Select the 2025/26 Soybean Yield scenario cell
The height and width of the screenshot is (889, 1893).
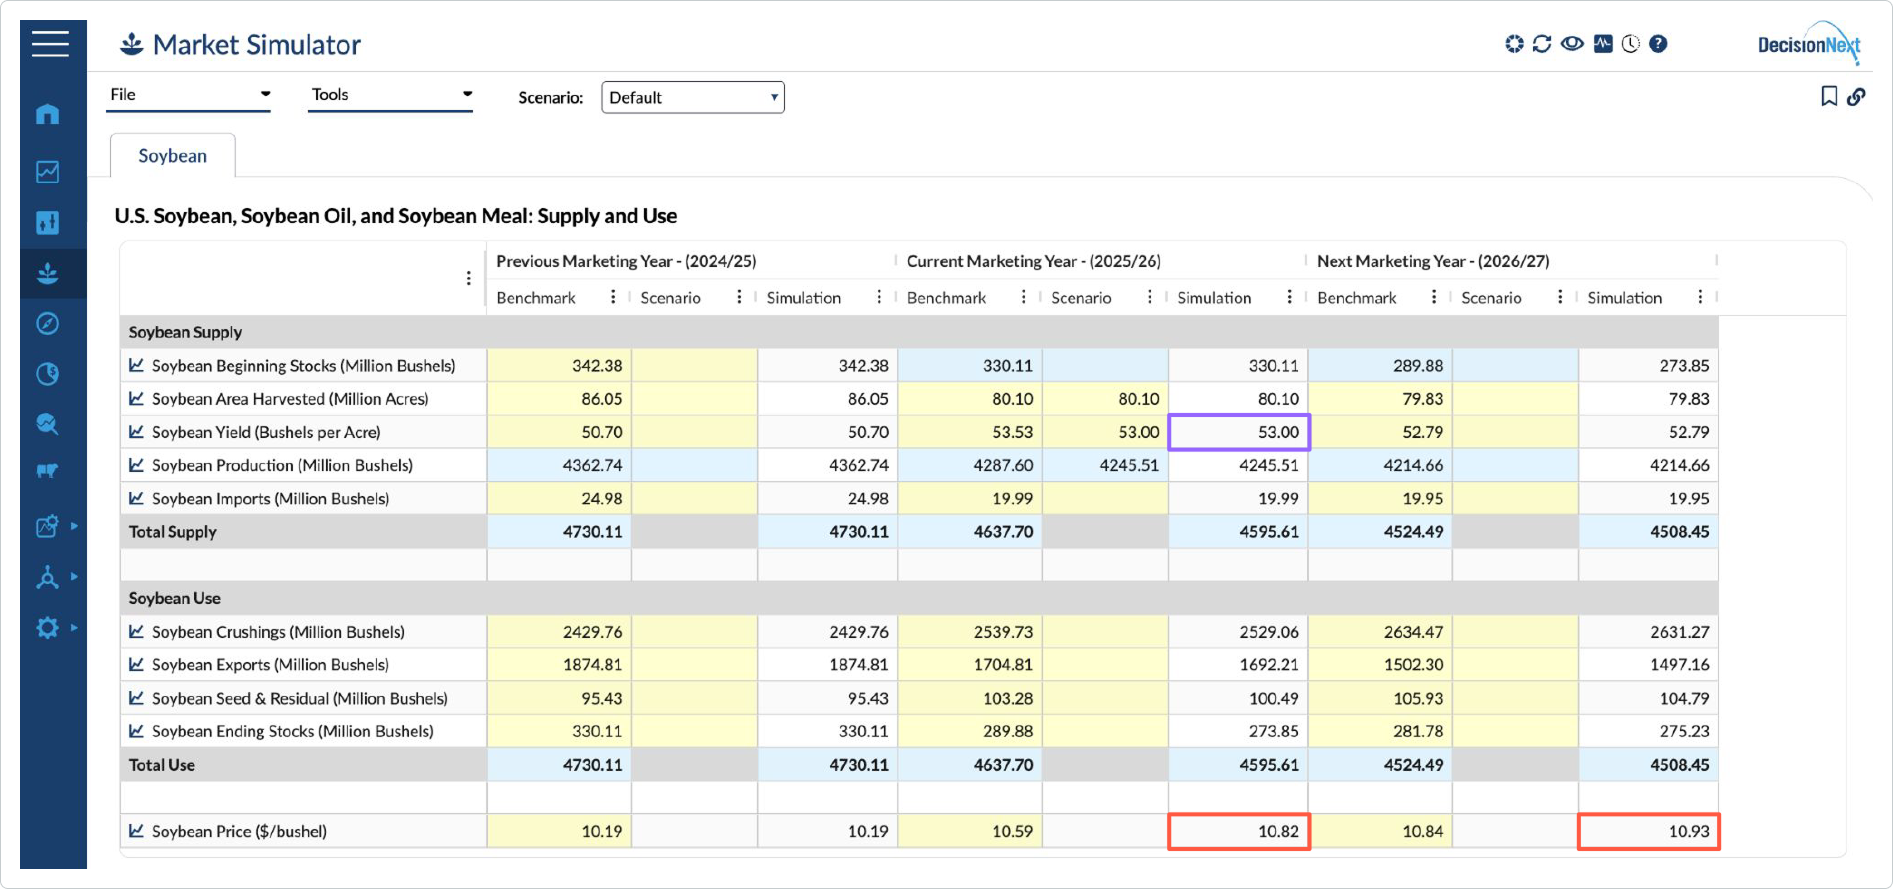point(1105,432)
